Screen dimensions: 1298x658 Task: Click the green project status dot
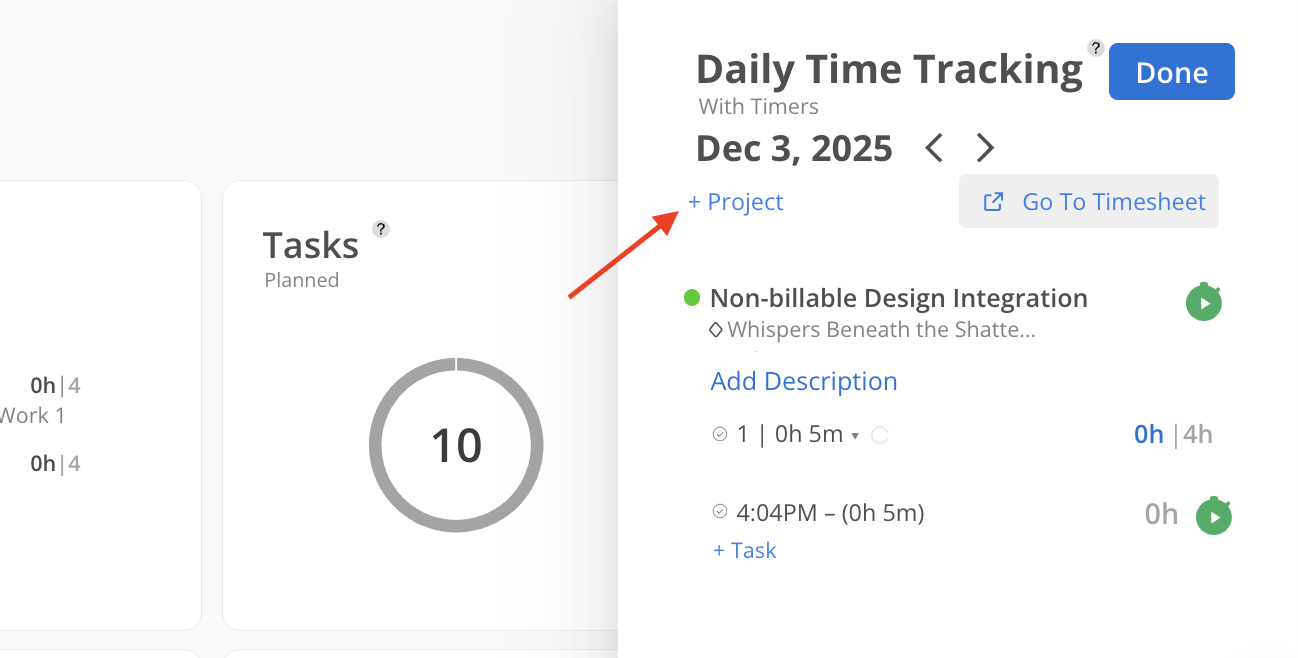click(x=692, y=298)
